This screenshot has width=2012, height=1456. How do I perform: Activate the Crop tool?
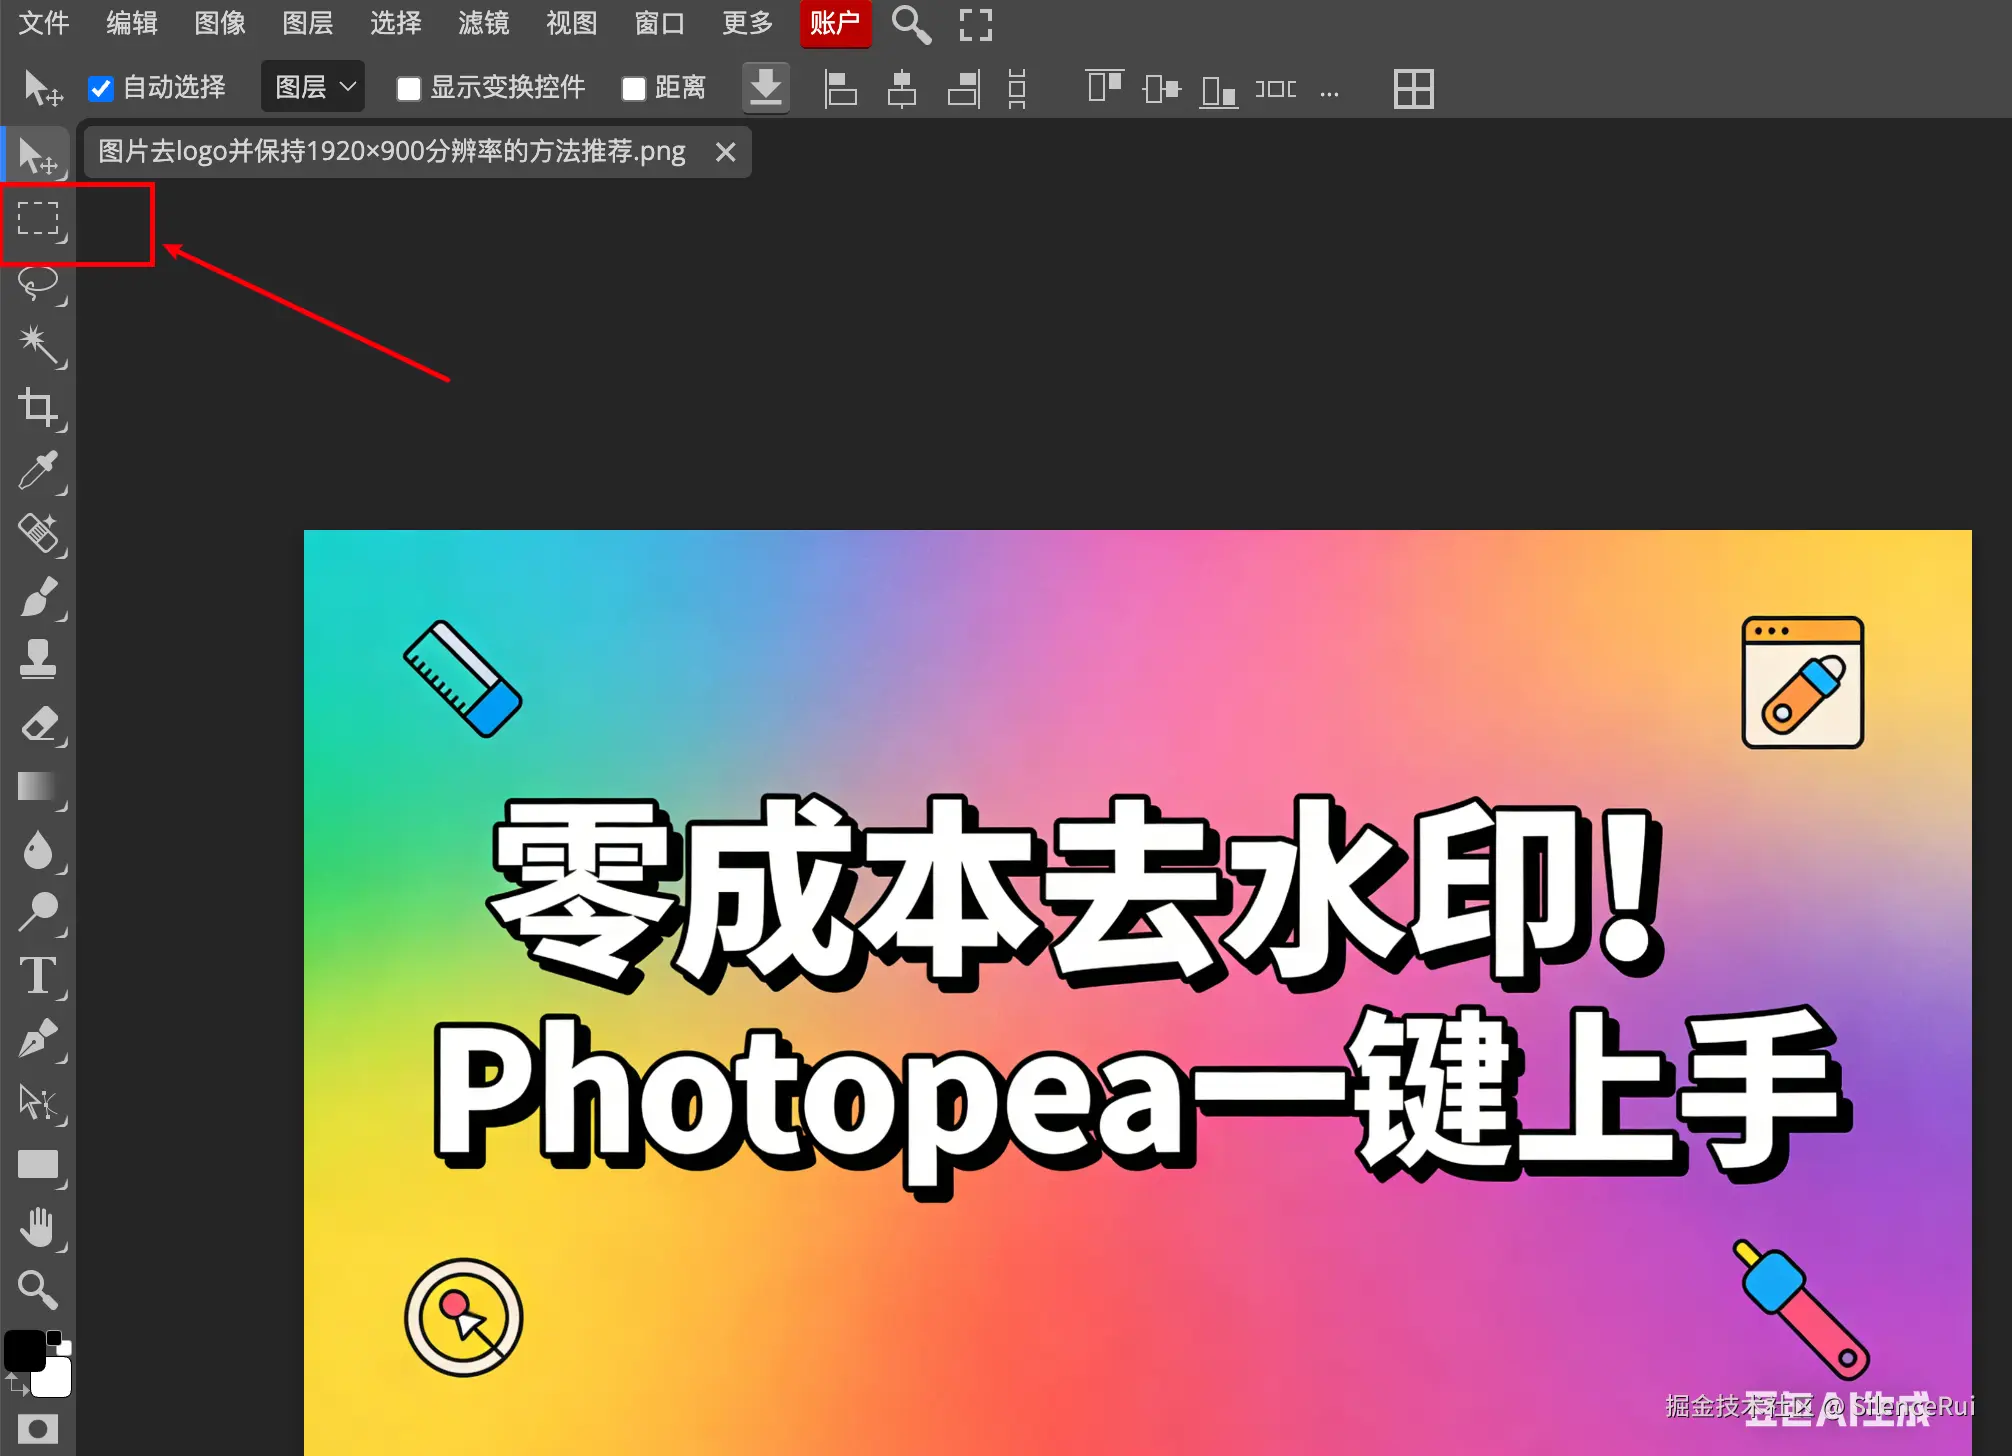(x=38, y=407)
